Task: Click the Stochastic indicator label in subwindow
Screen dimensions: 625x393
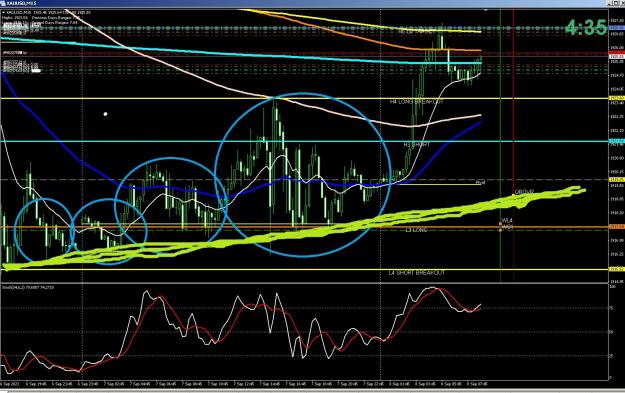Action: tap(28, 287)
